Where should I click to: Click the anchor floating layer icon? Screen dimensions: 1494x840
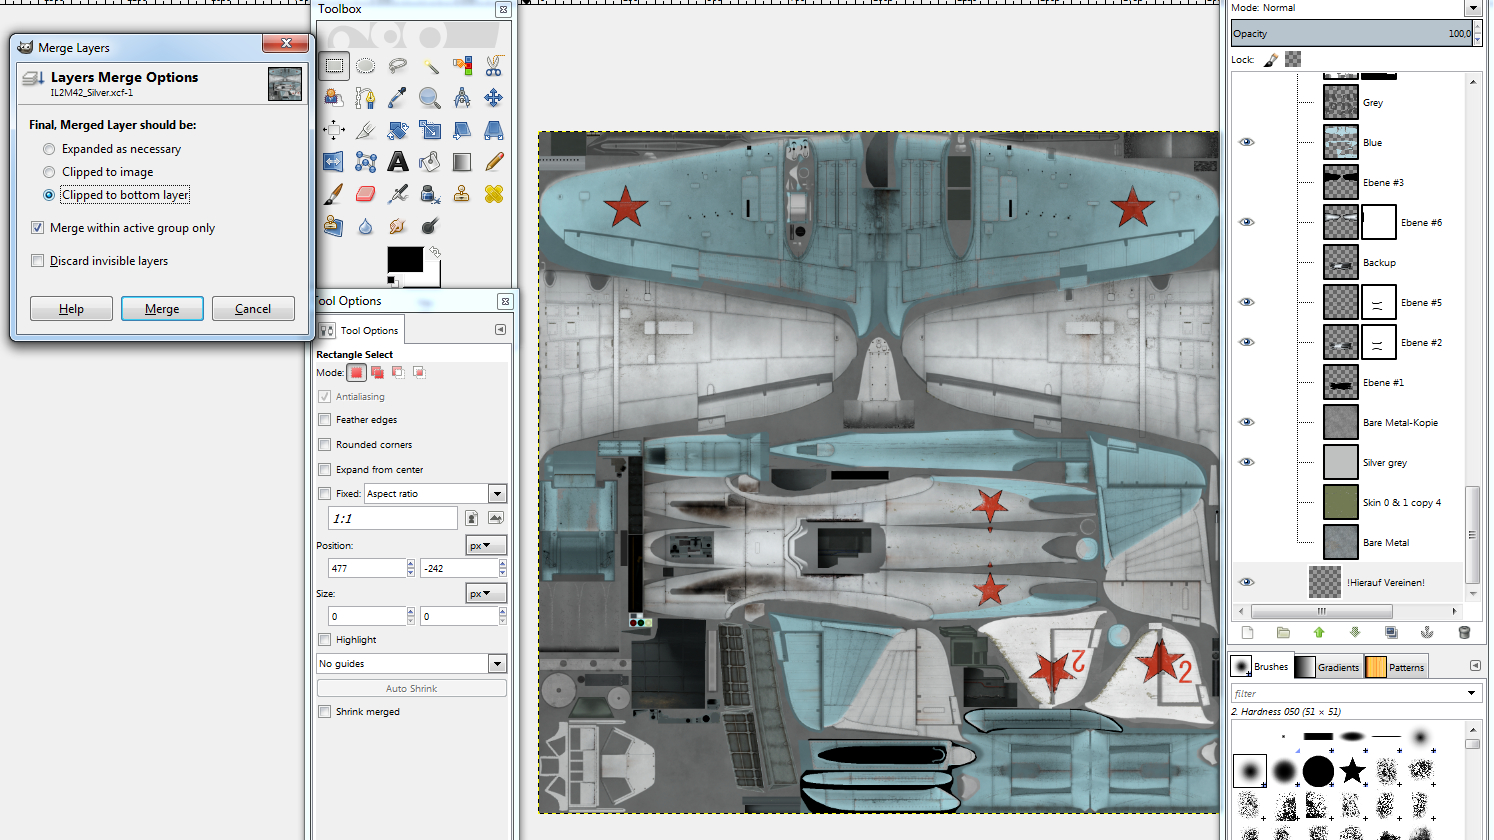click(x=1427, y=632)
